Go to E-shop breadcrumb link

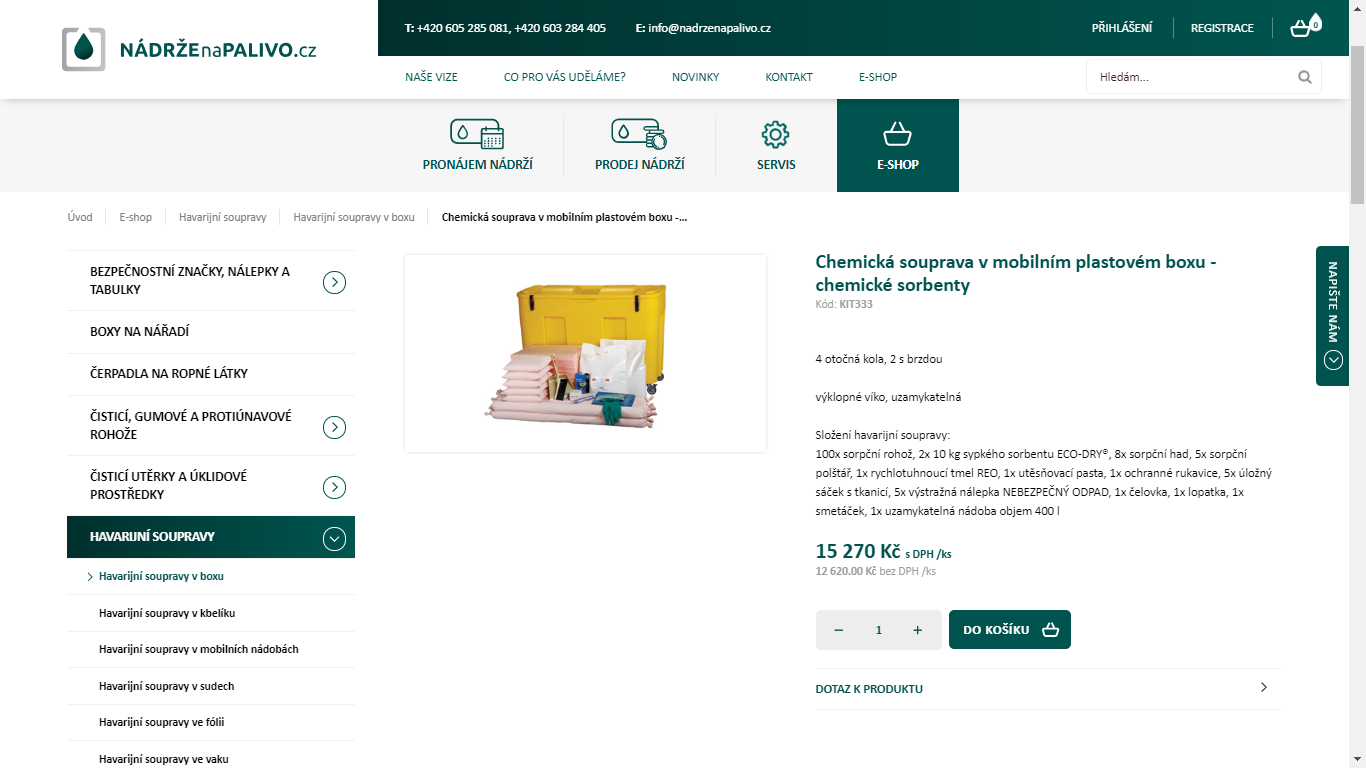point(136,217)
